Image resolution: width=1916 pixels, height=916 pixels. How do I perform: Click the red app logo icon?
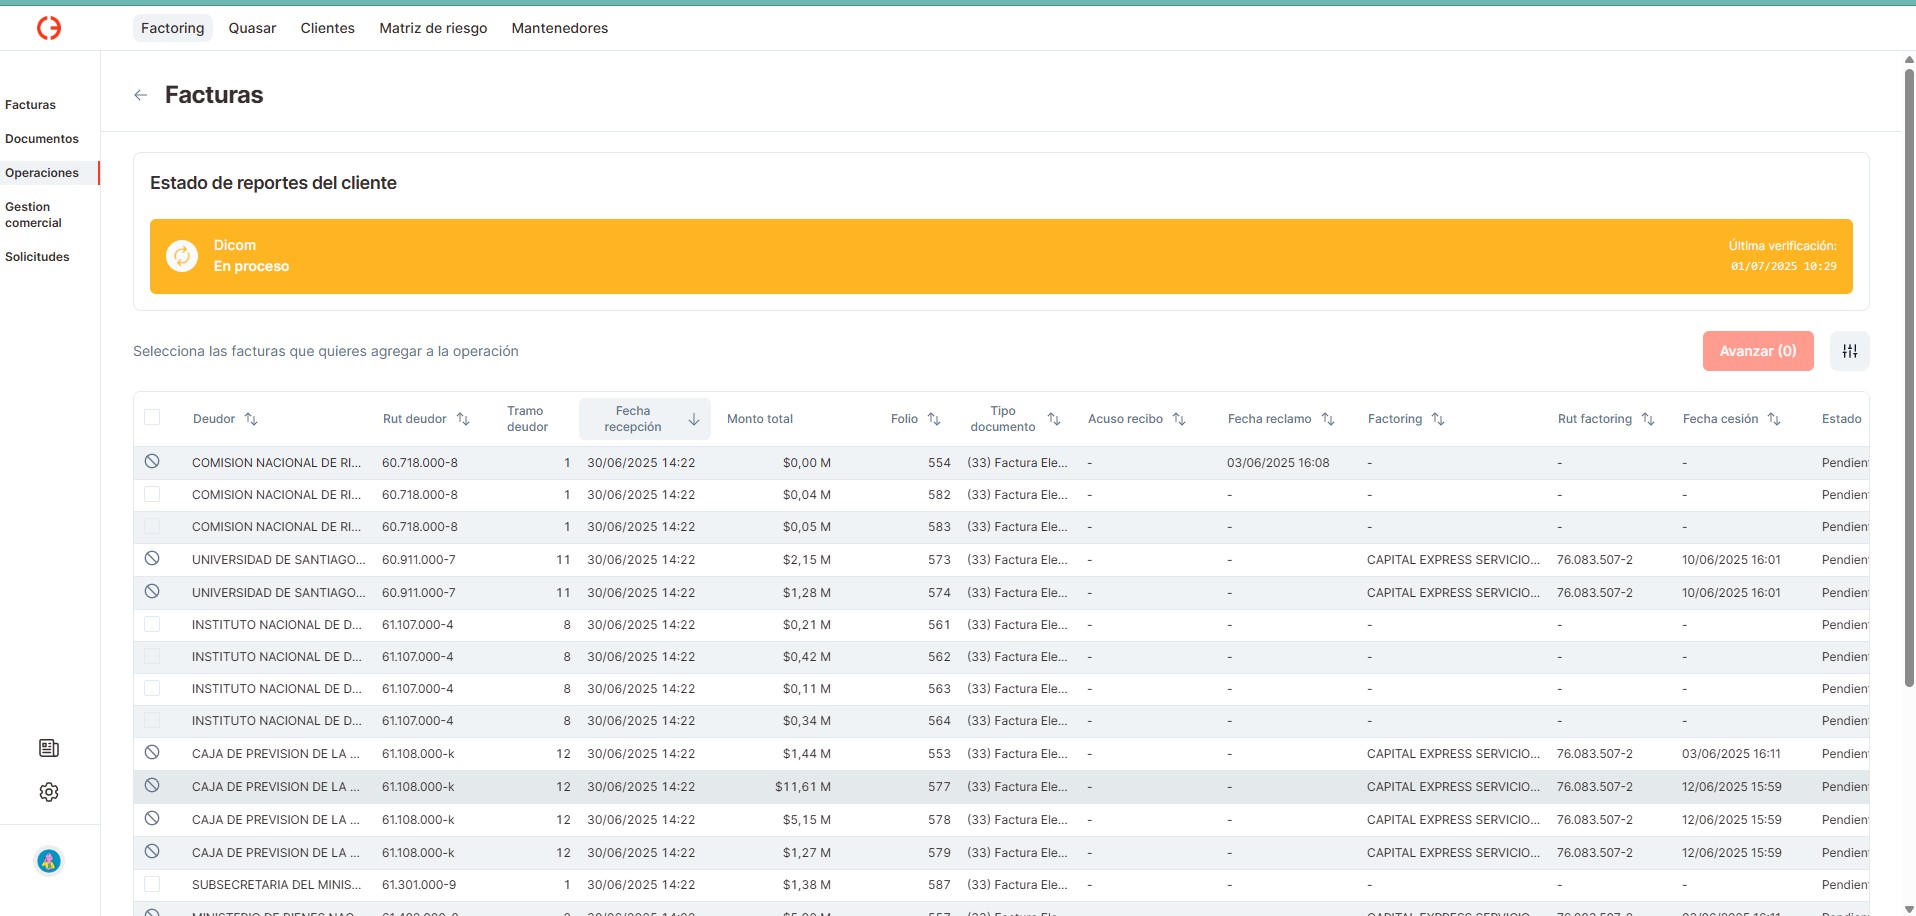click(49, 28)
